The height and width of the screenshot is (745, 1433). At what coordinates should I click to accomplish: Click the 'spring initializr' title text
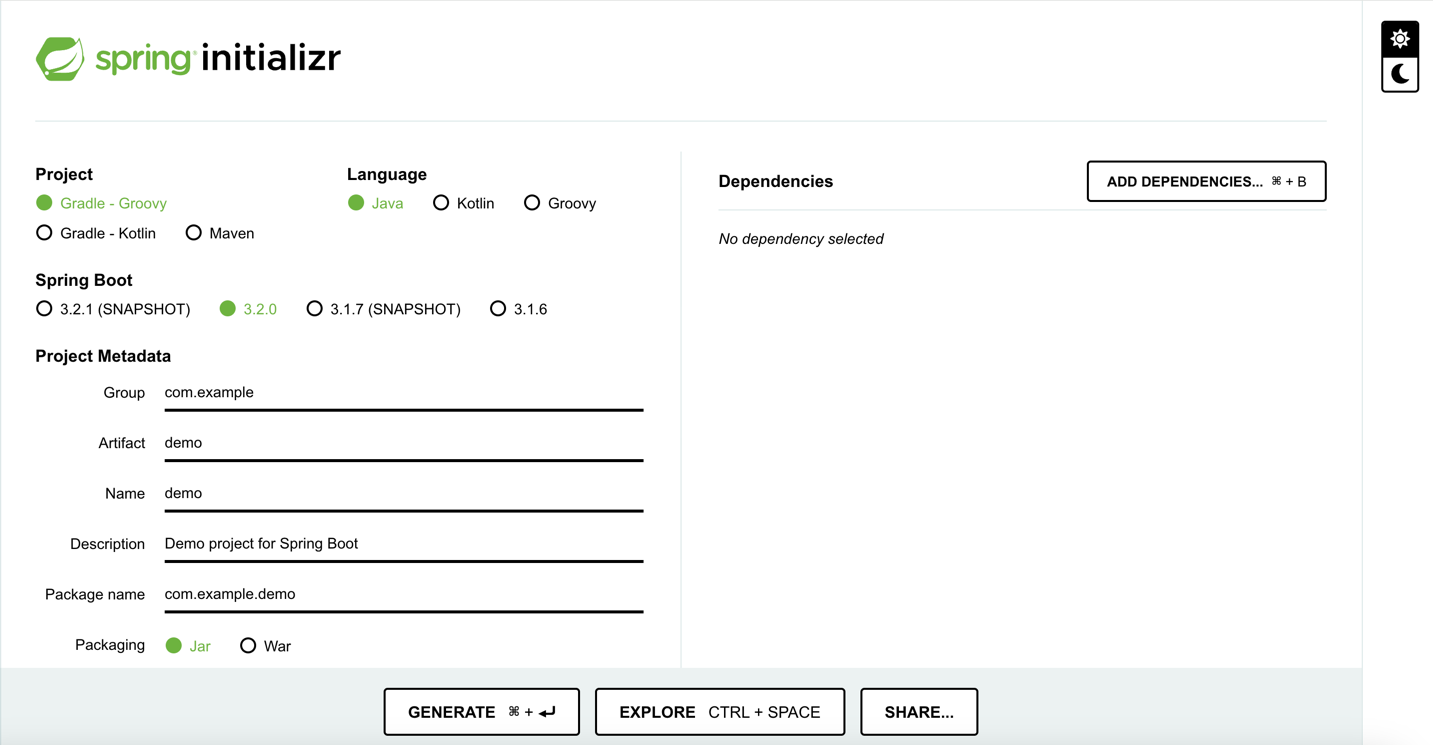pos(218,59)
